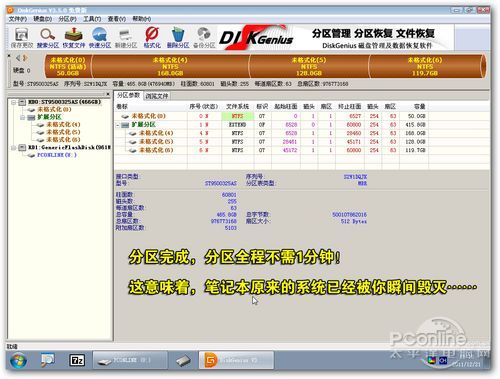Select the 未格式化(0) 50.0GB partition bar segment
The height and width of the screenshot is (379, 500).
coord(68,66)
